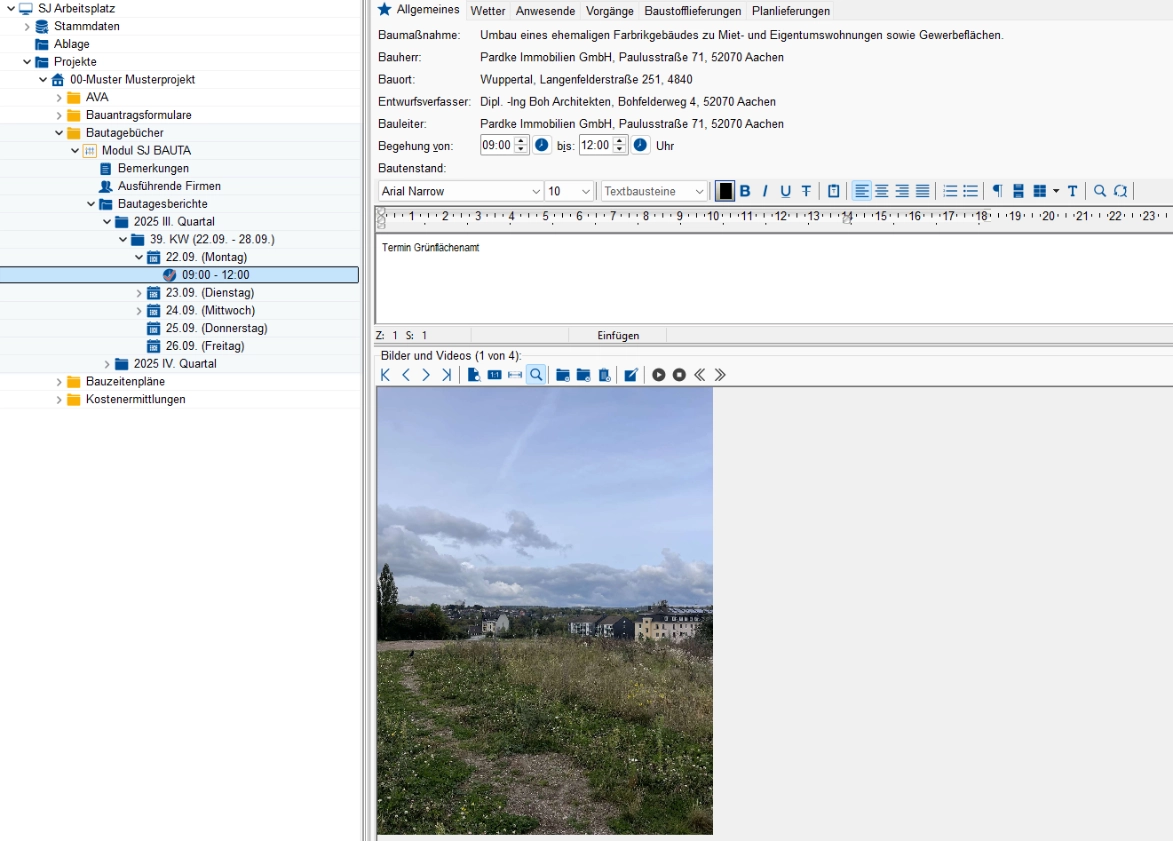
Task: Open the image edit tool
Action: [631, 375]
